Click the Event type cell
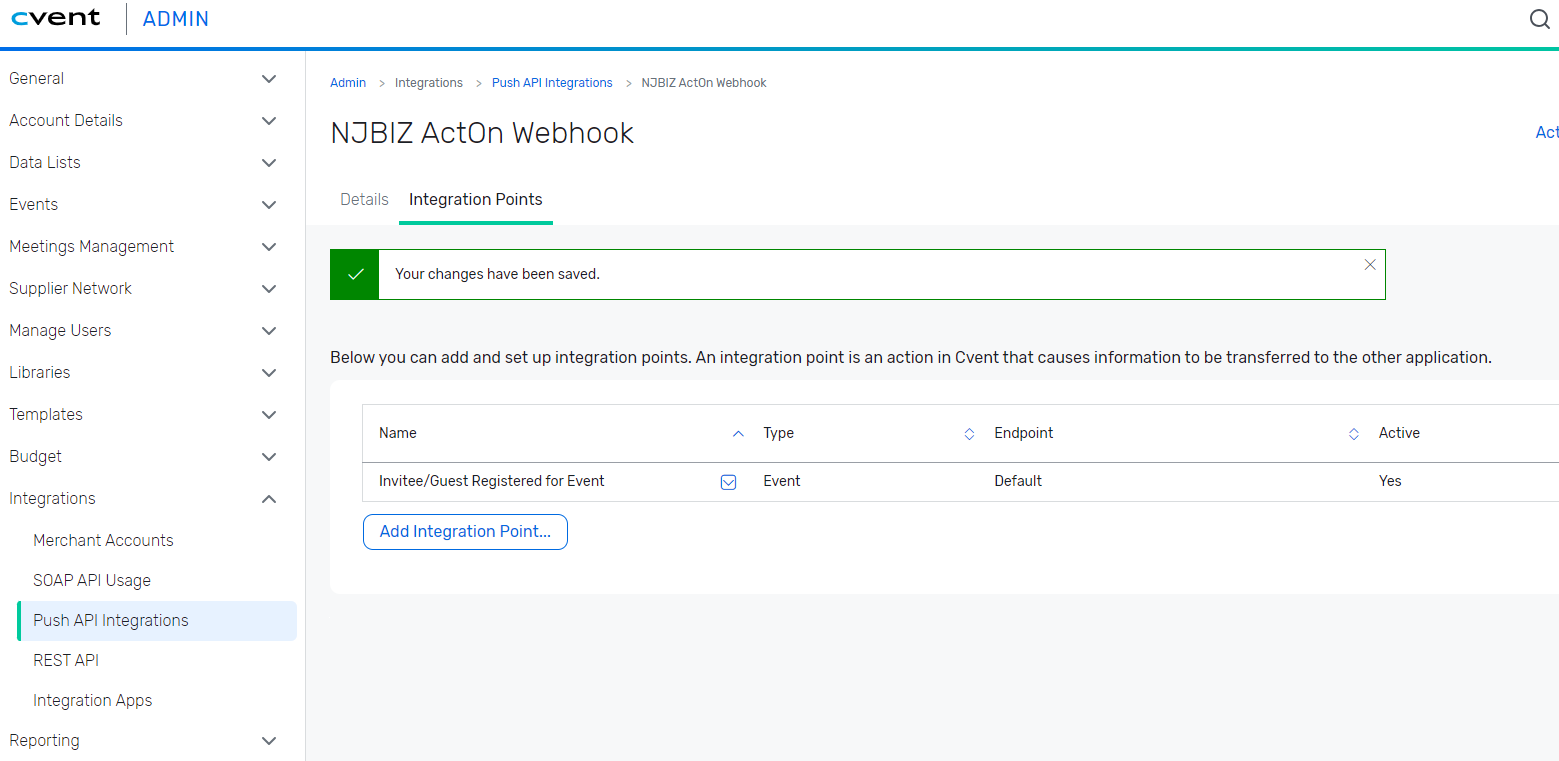 tap(782, 481)
